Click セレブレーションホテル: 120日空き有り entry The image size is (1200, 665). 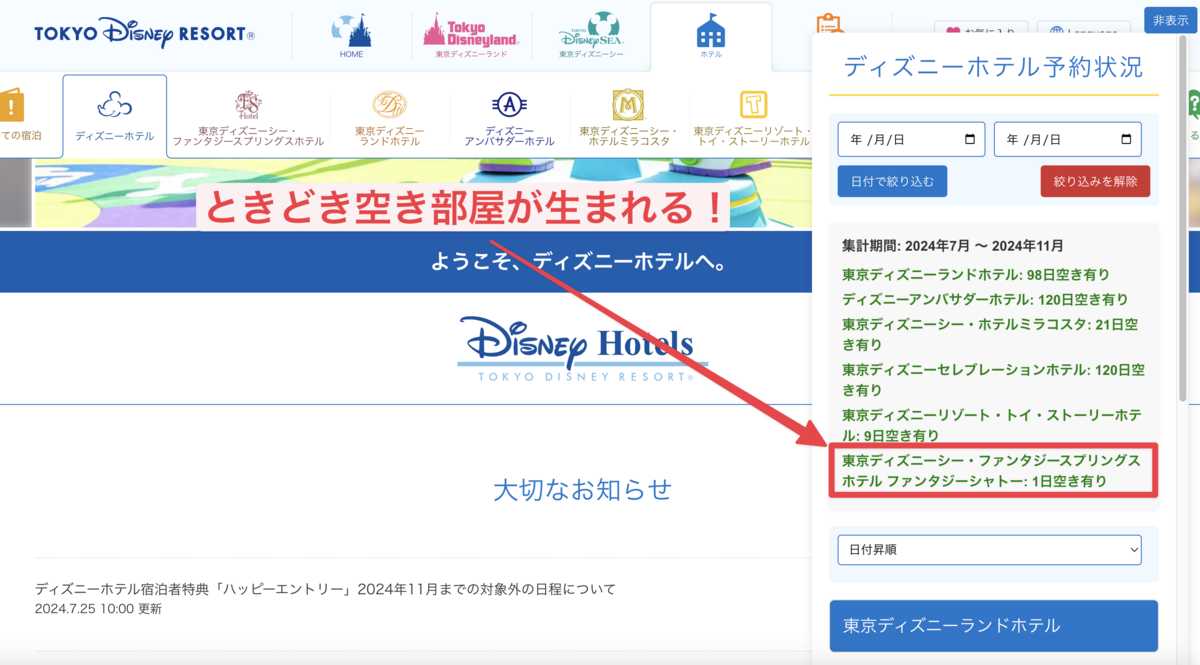click(993, 379)
